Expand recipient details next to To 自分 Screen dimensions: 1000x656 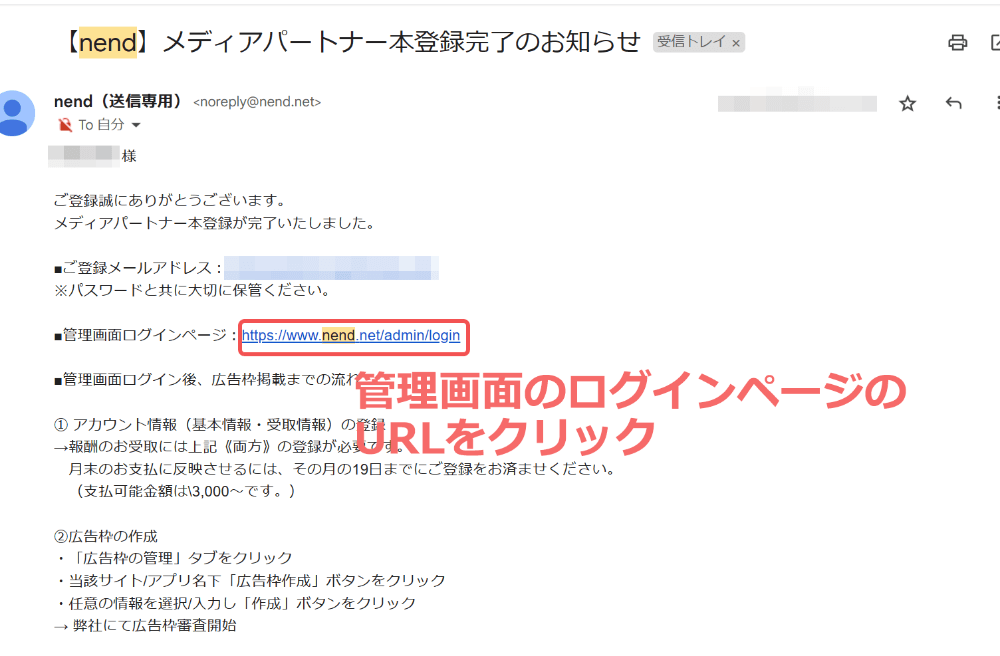pos(136,125)
